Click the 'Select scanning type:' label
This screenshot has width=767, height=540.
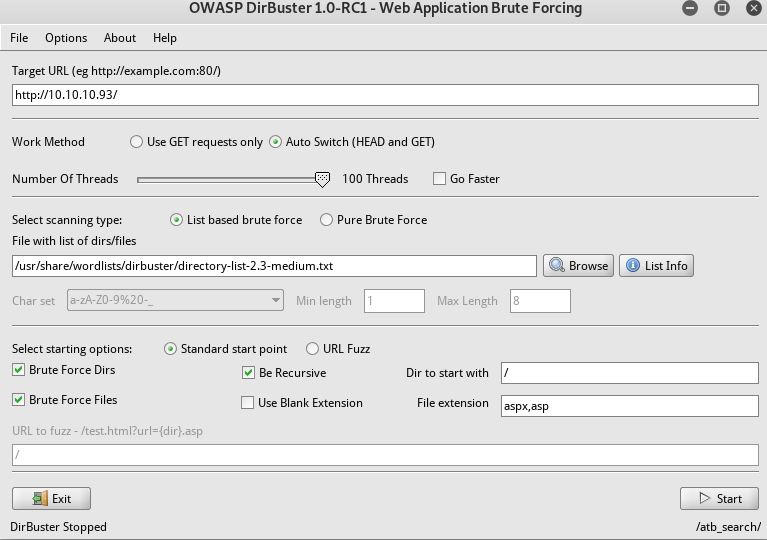67,220
